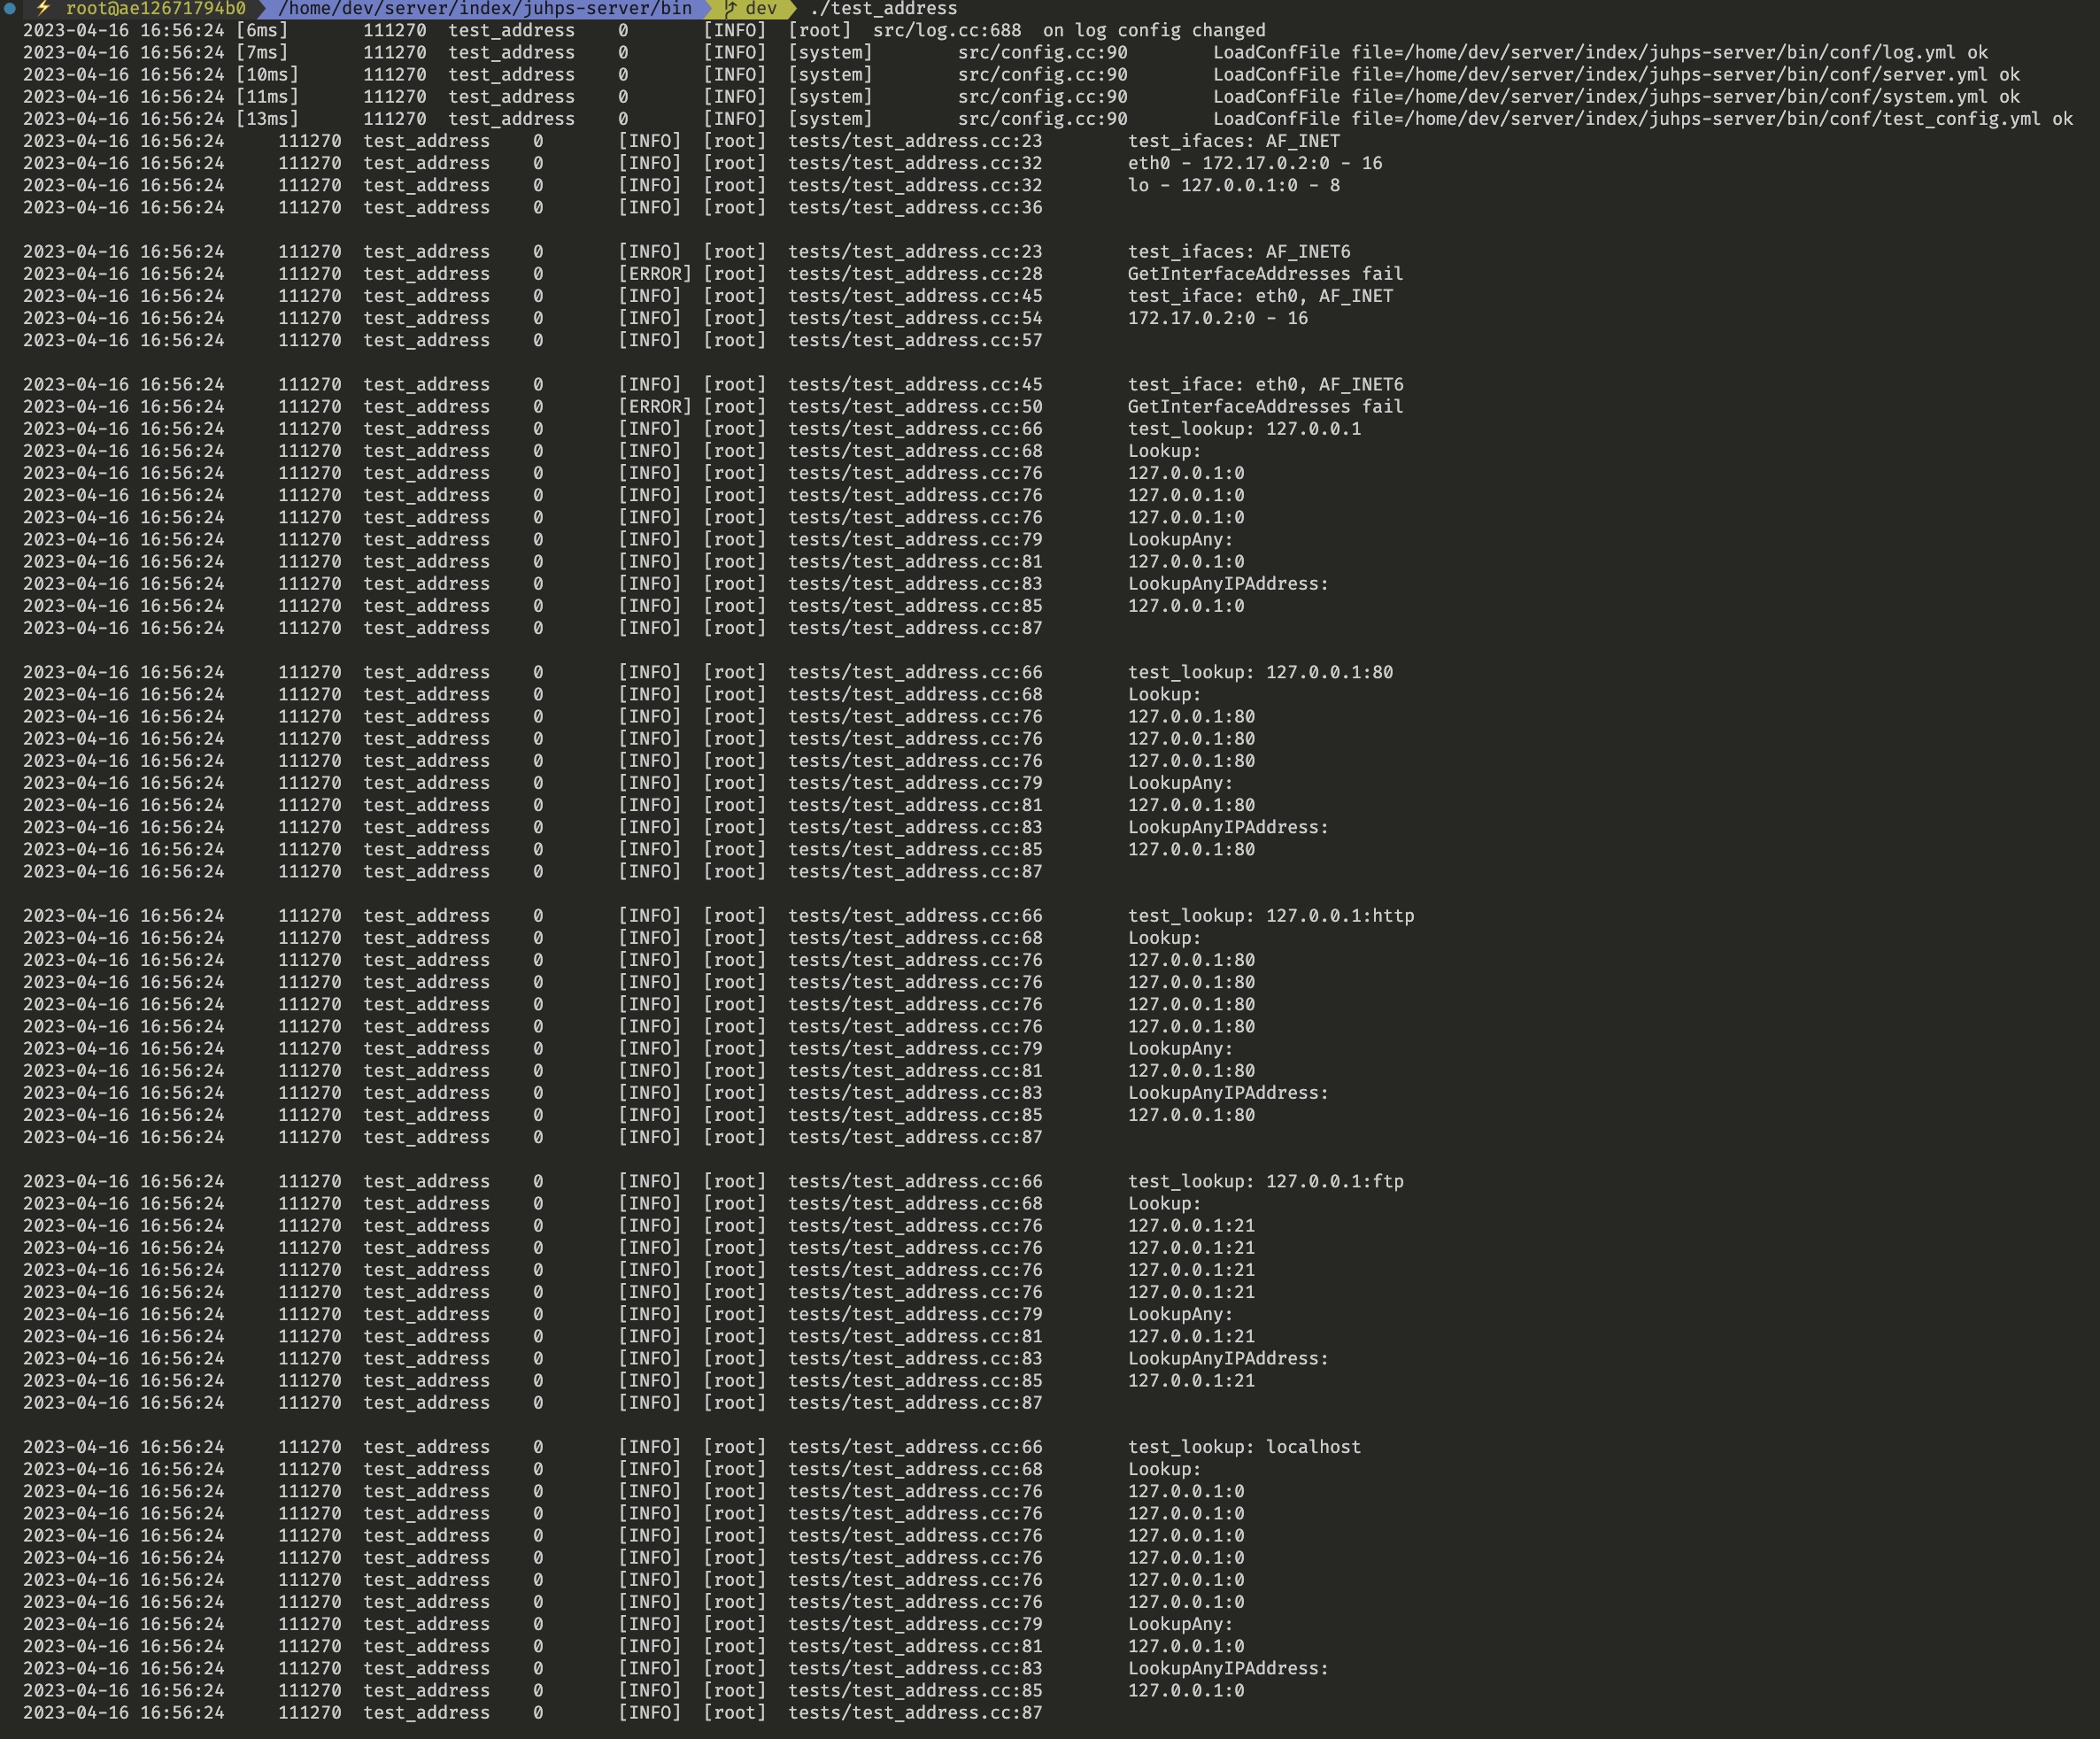
Task: Click the 'lo - 127.0.0.1:0 - 8' message
Action: tap(1234, 185)
